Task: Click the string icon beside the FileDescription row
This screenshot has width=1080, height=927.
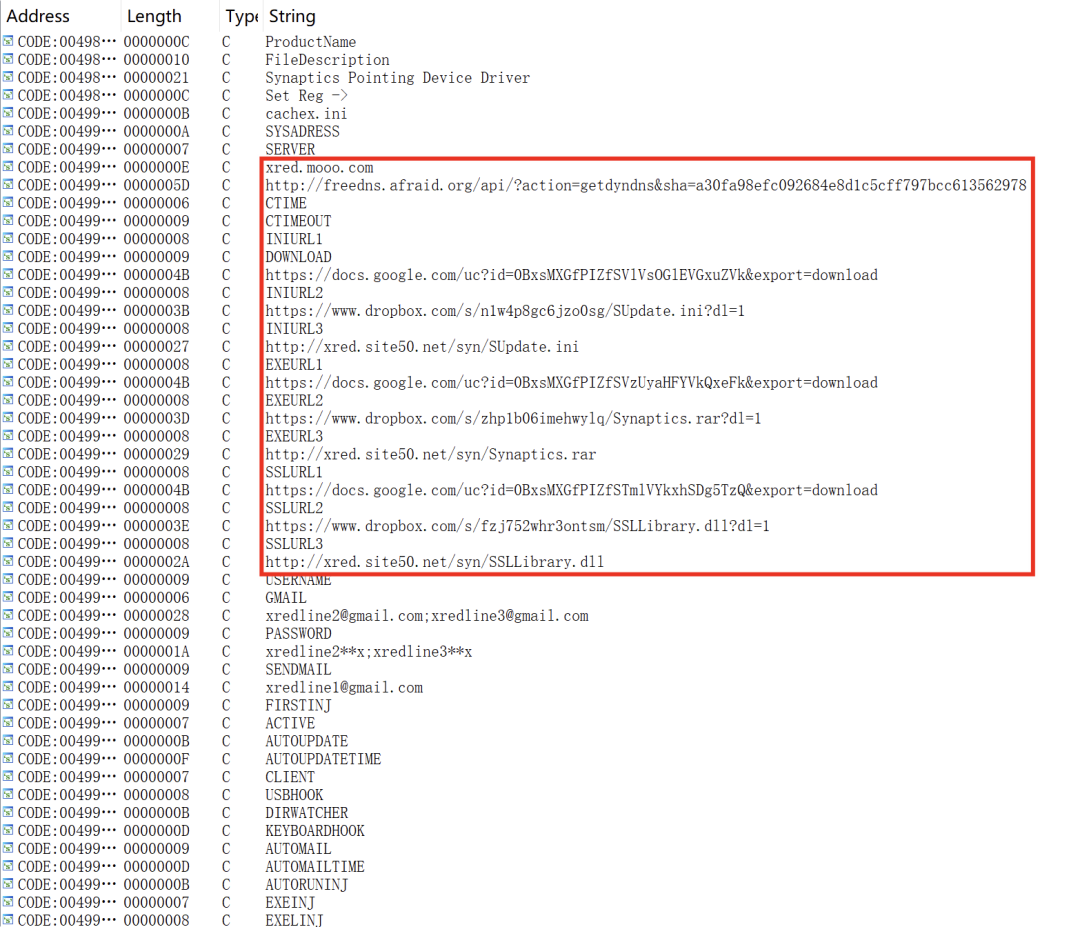Action: point(8,59)
